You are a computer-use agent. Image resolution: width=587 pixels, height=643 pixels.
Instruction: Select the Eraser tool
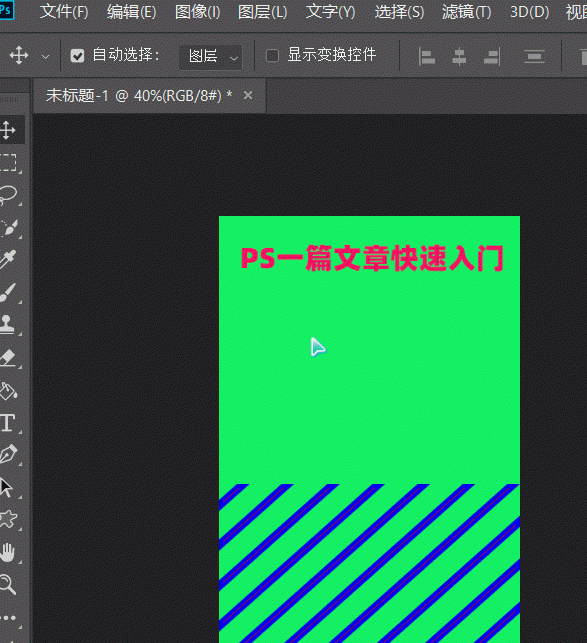(8, 357)
